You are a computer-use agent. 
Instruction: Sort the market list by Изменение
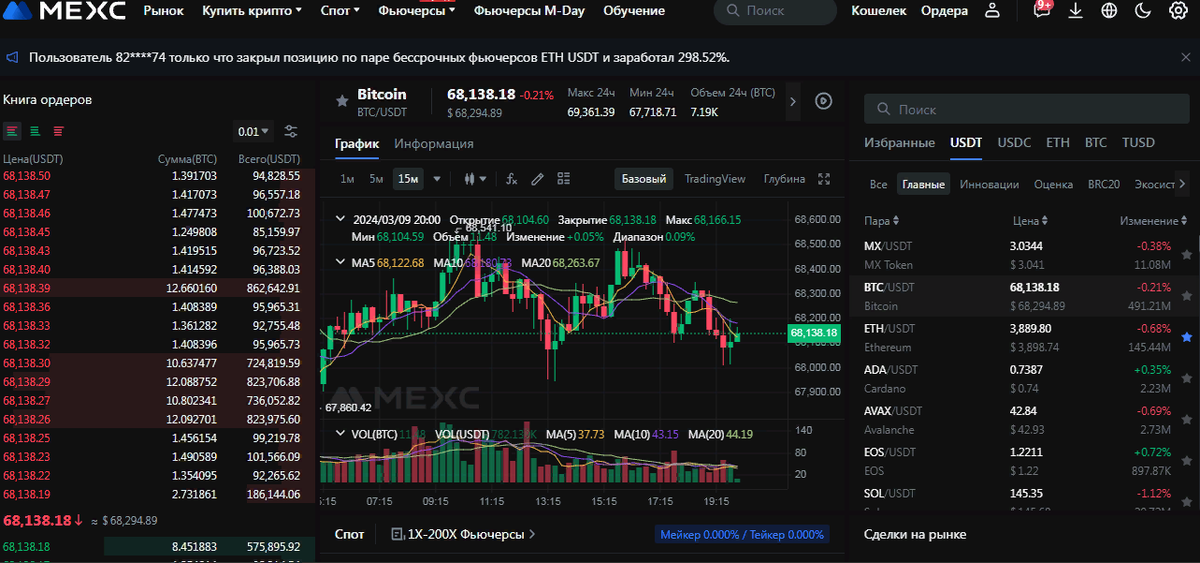click(x=1152, y=220)
